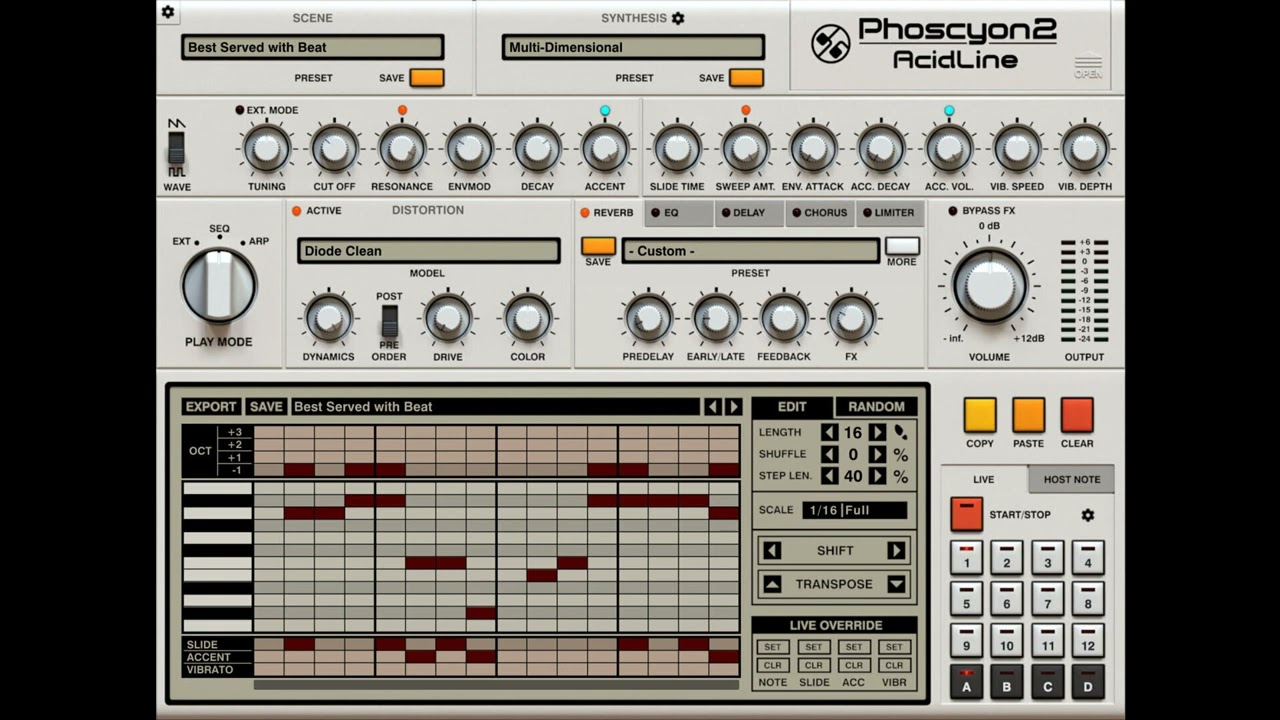Increase Shuffle percentage
The height and width of the screenshot is (720, 1280).
[877, 454]
